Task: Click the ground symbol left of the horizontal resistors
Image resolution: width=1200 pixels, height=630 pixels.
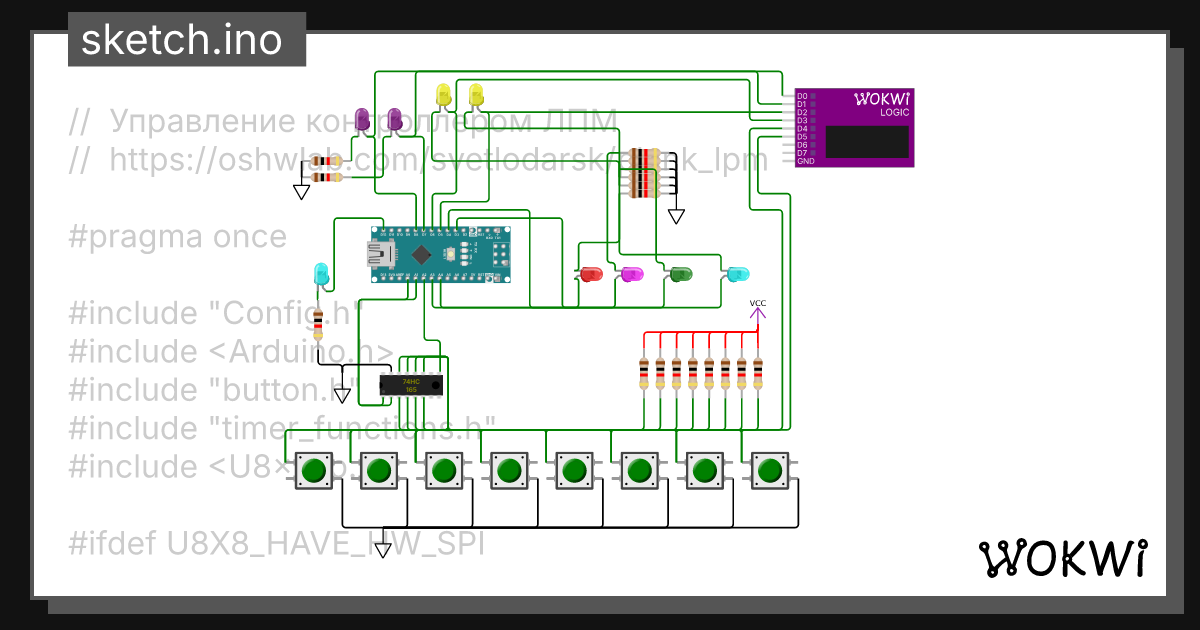Action: point(301,191)
